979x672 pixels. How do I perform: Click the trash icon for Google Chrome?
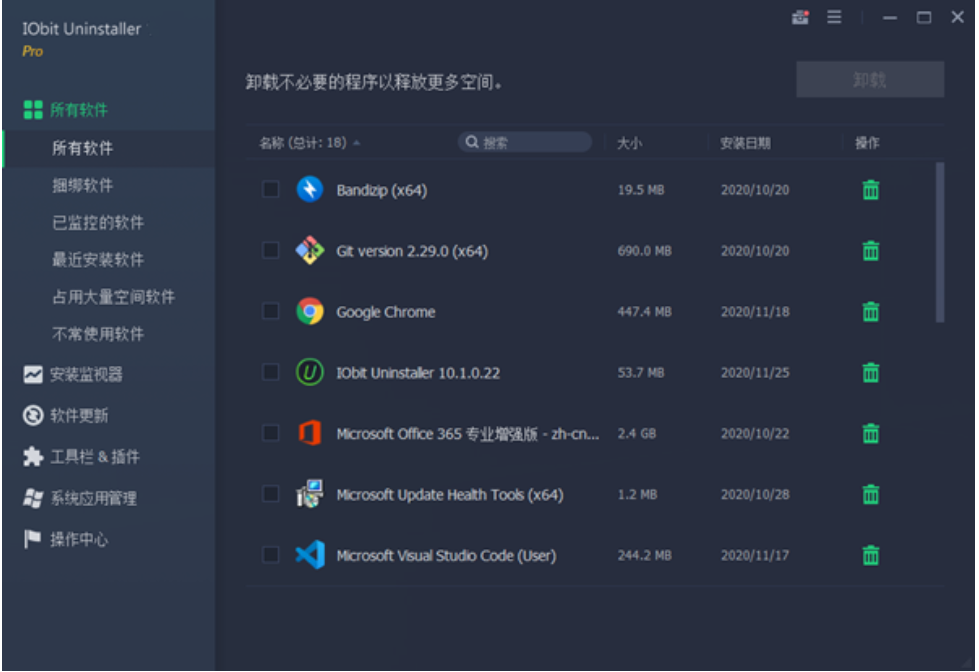pos(870,312)
